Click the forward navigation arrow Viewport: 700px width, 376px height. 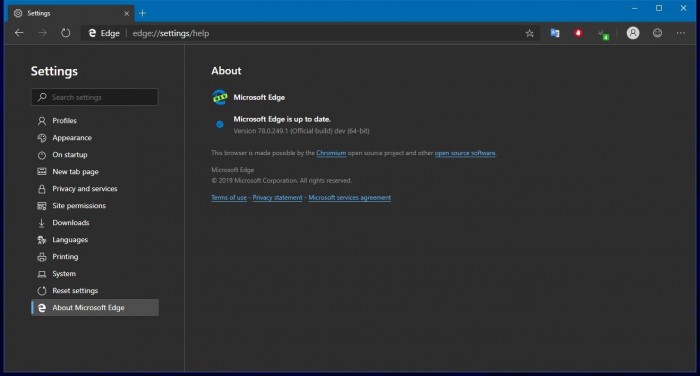pyautogui.click(x=42, y=33)
